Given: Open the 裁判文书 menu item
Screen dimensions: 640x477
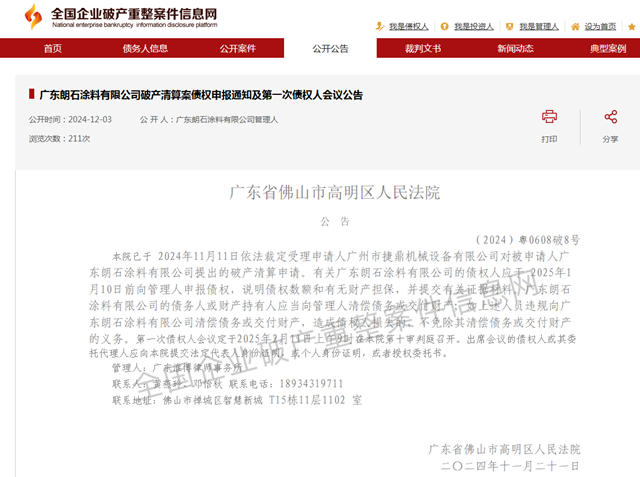Looking at the screenshot, I should 422,49.
